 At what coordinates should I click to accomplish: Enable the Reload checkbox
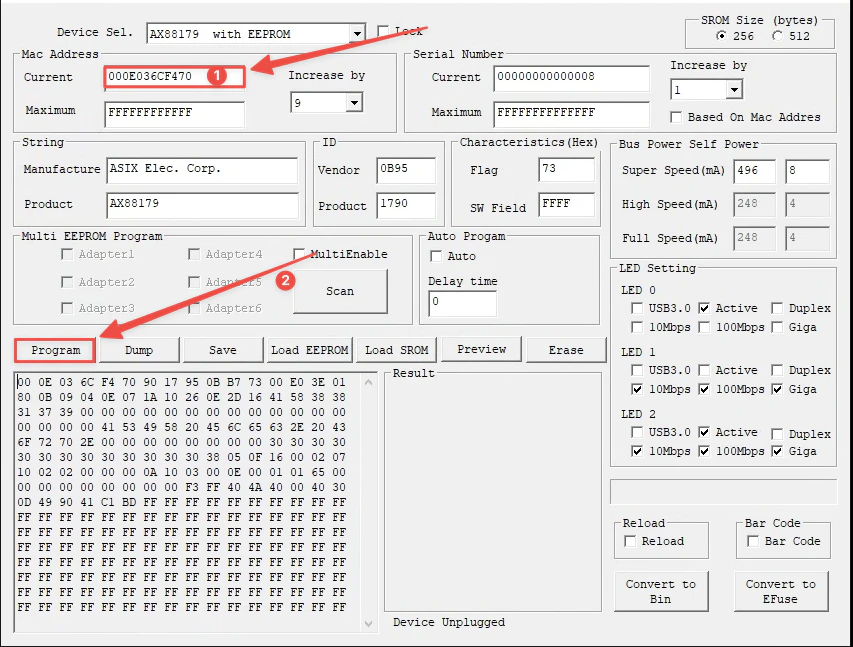pos(630,541)
